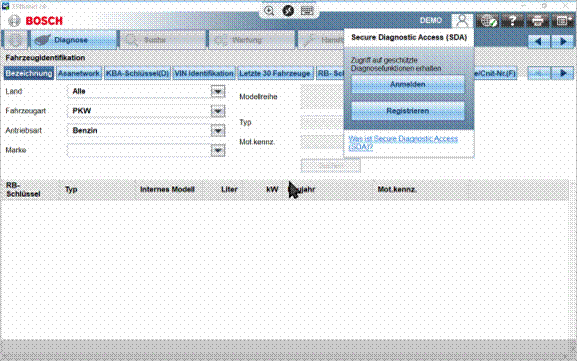The width and height of the screenshot is (578, 362).
Task: Click the main navigation left arrow
Action: pyautogui.click(x=539, y=41)
